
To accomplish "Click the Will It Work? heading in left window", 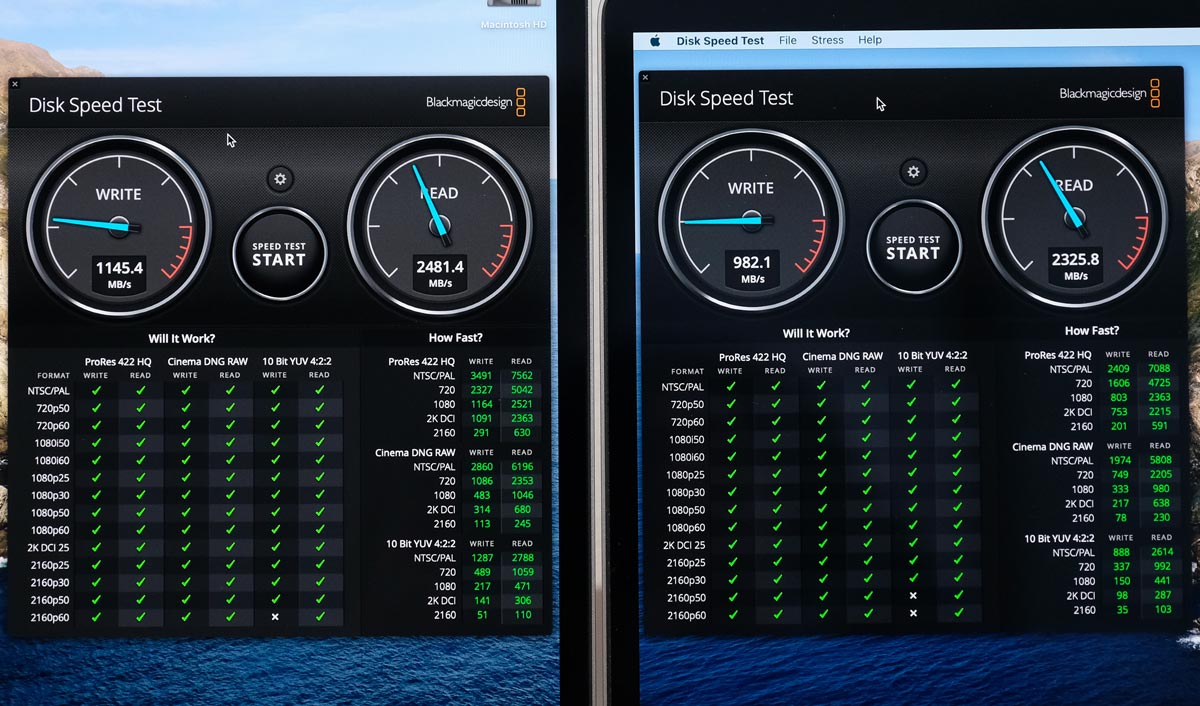I will tap(181, 338).
